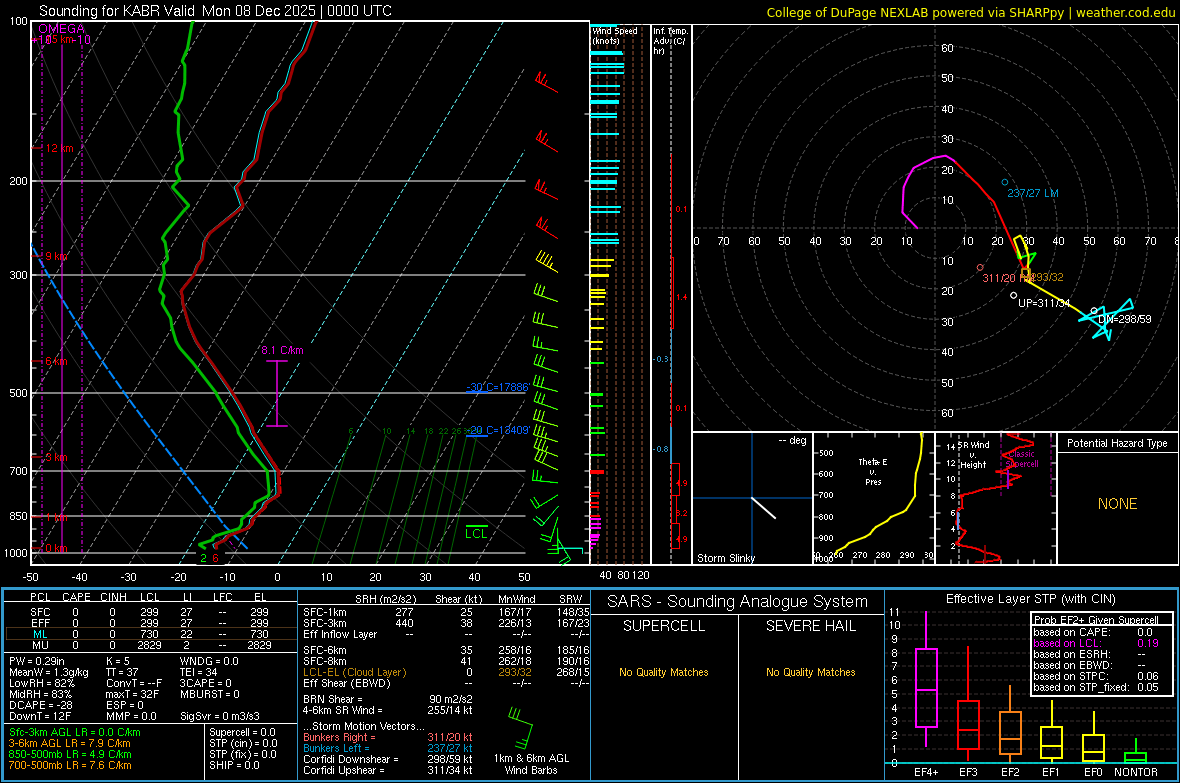The height and width of the screenshot is (783, 1180).
Task: Click the 'Bunkers Left = 237/27 kt' line
Action: click(388, 748)
